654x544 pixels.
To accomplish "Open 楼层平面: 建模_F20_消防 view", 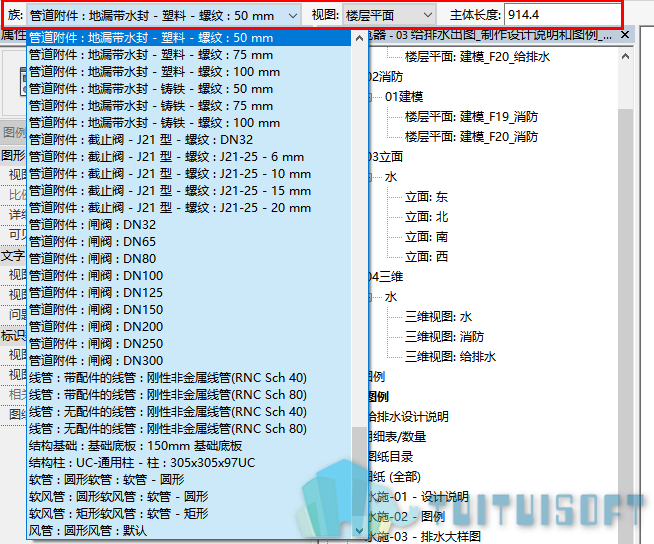I will click(471, 137).
